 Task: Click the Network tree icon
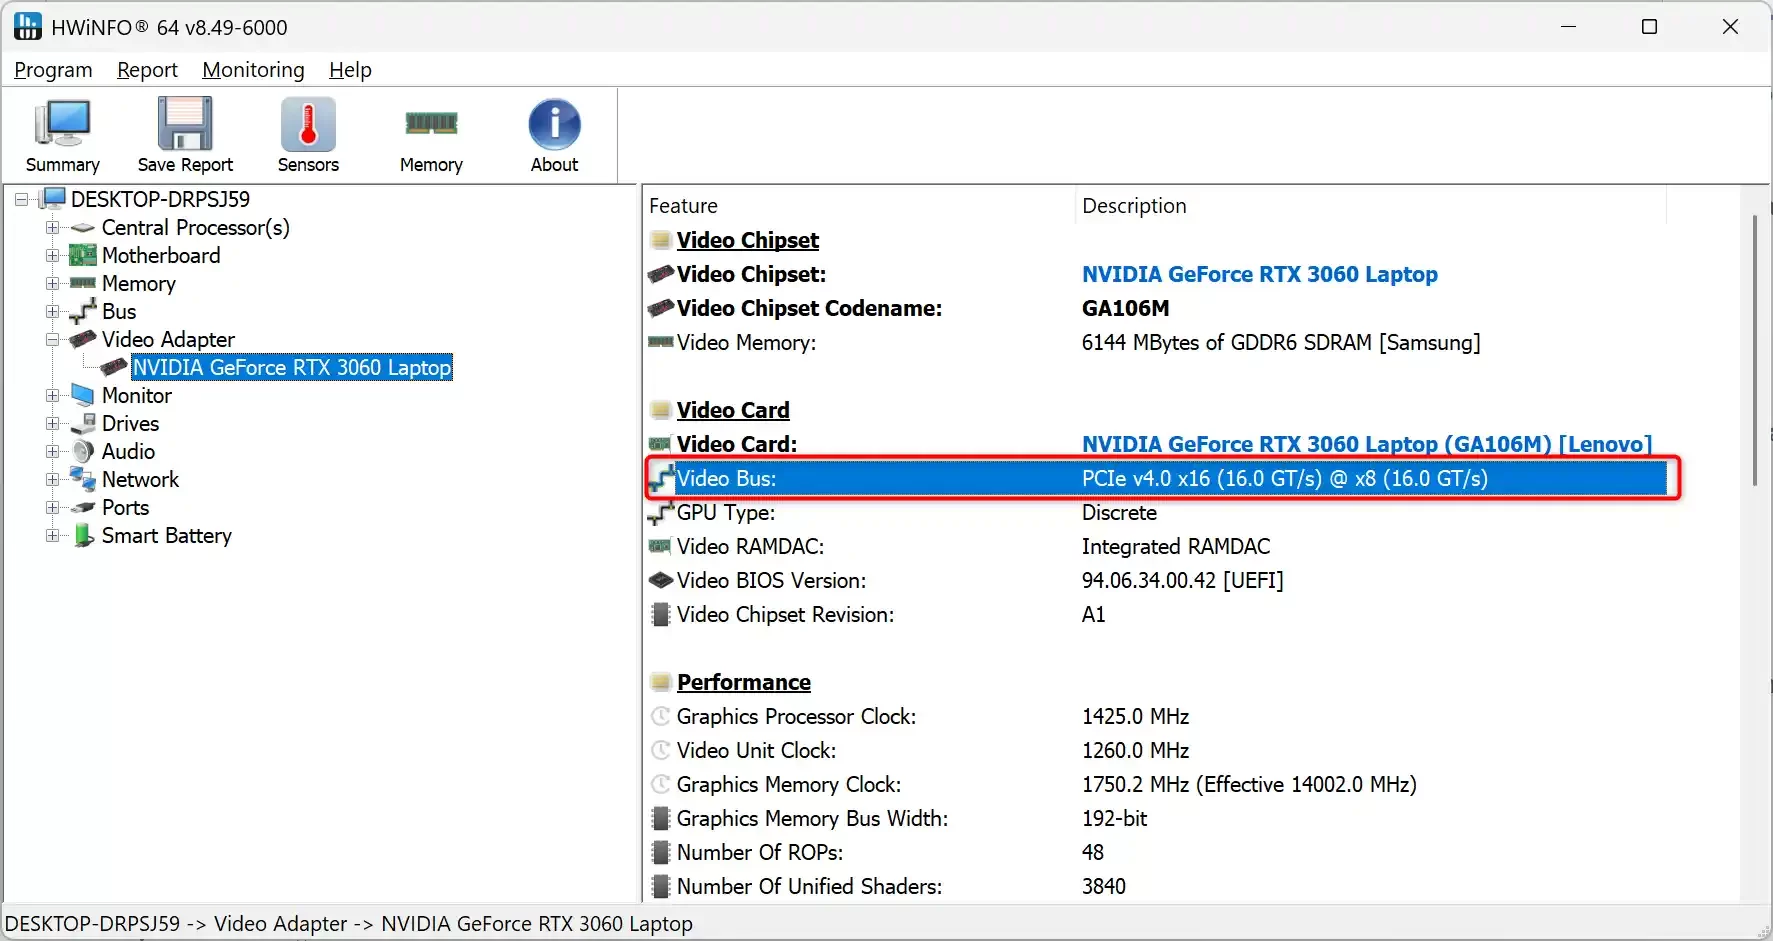83,479
